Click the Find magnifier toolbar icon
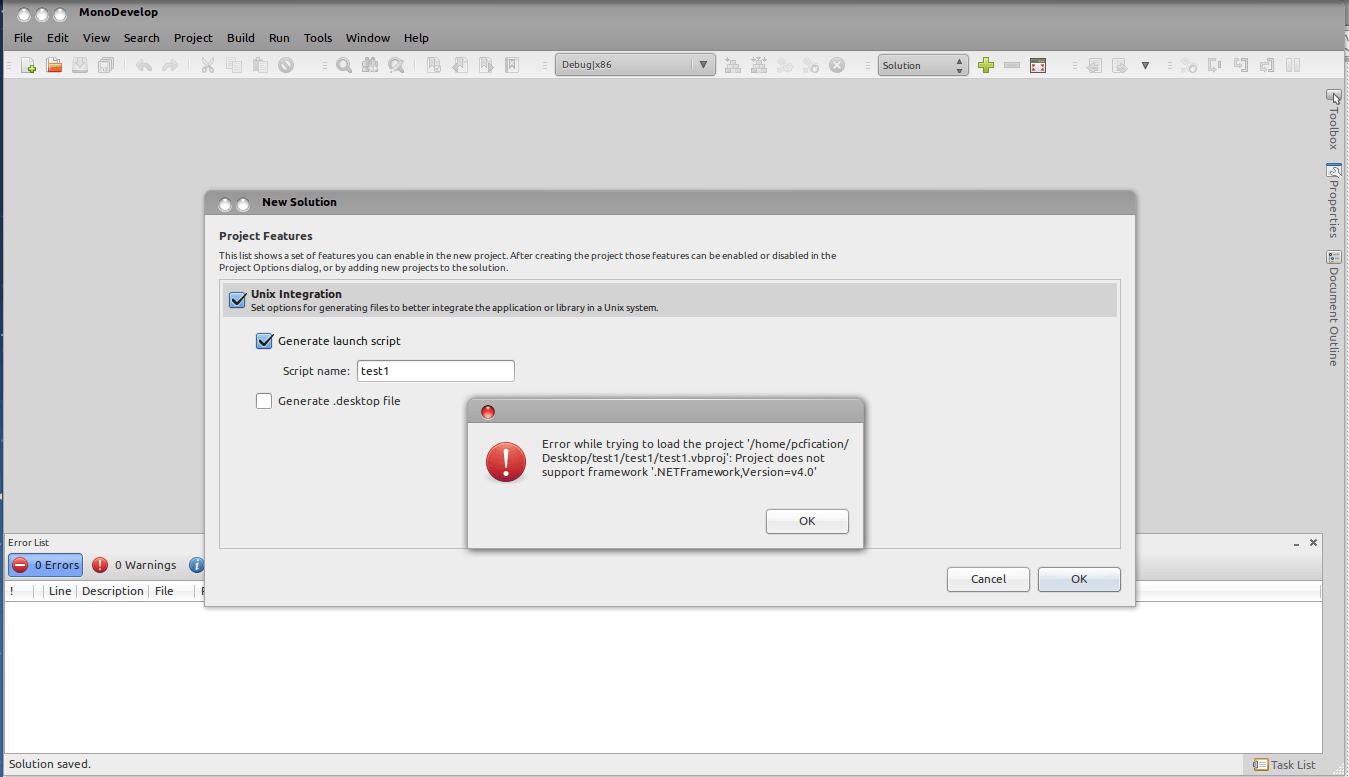The width and height of the screenshot is (1349, 777). (343, 66)
